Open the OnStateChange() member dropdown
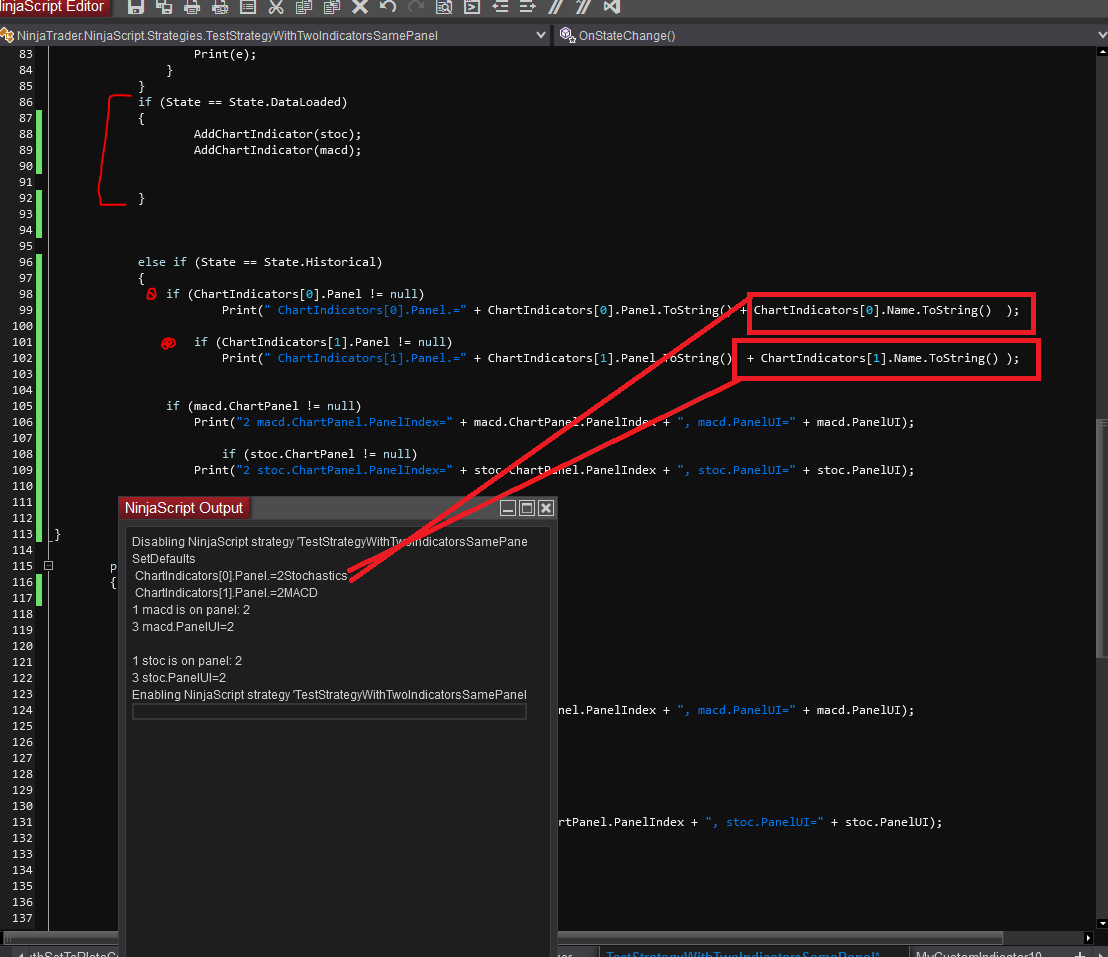The width and height of the screenshot is (1108, 957). point(1102,35)
